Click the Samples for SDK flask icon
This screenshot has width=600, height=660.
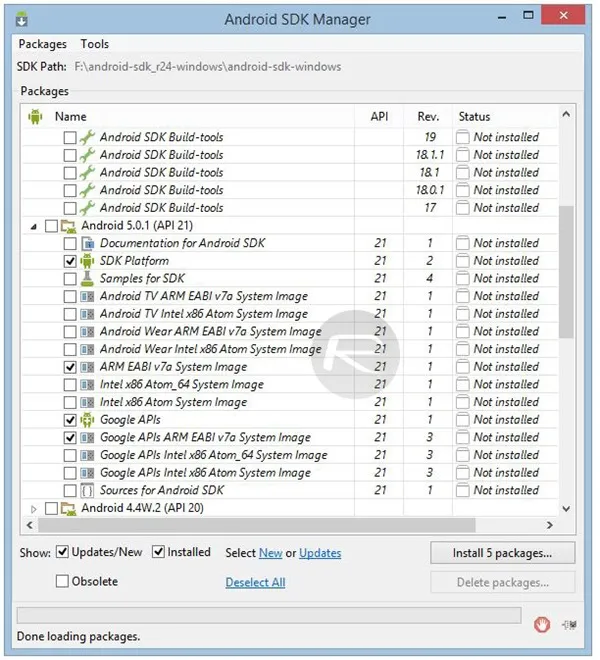(x=87, y=279)
